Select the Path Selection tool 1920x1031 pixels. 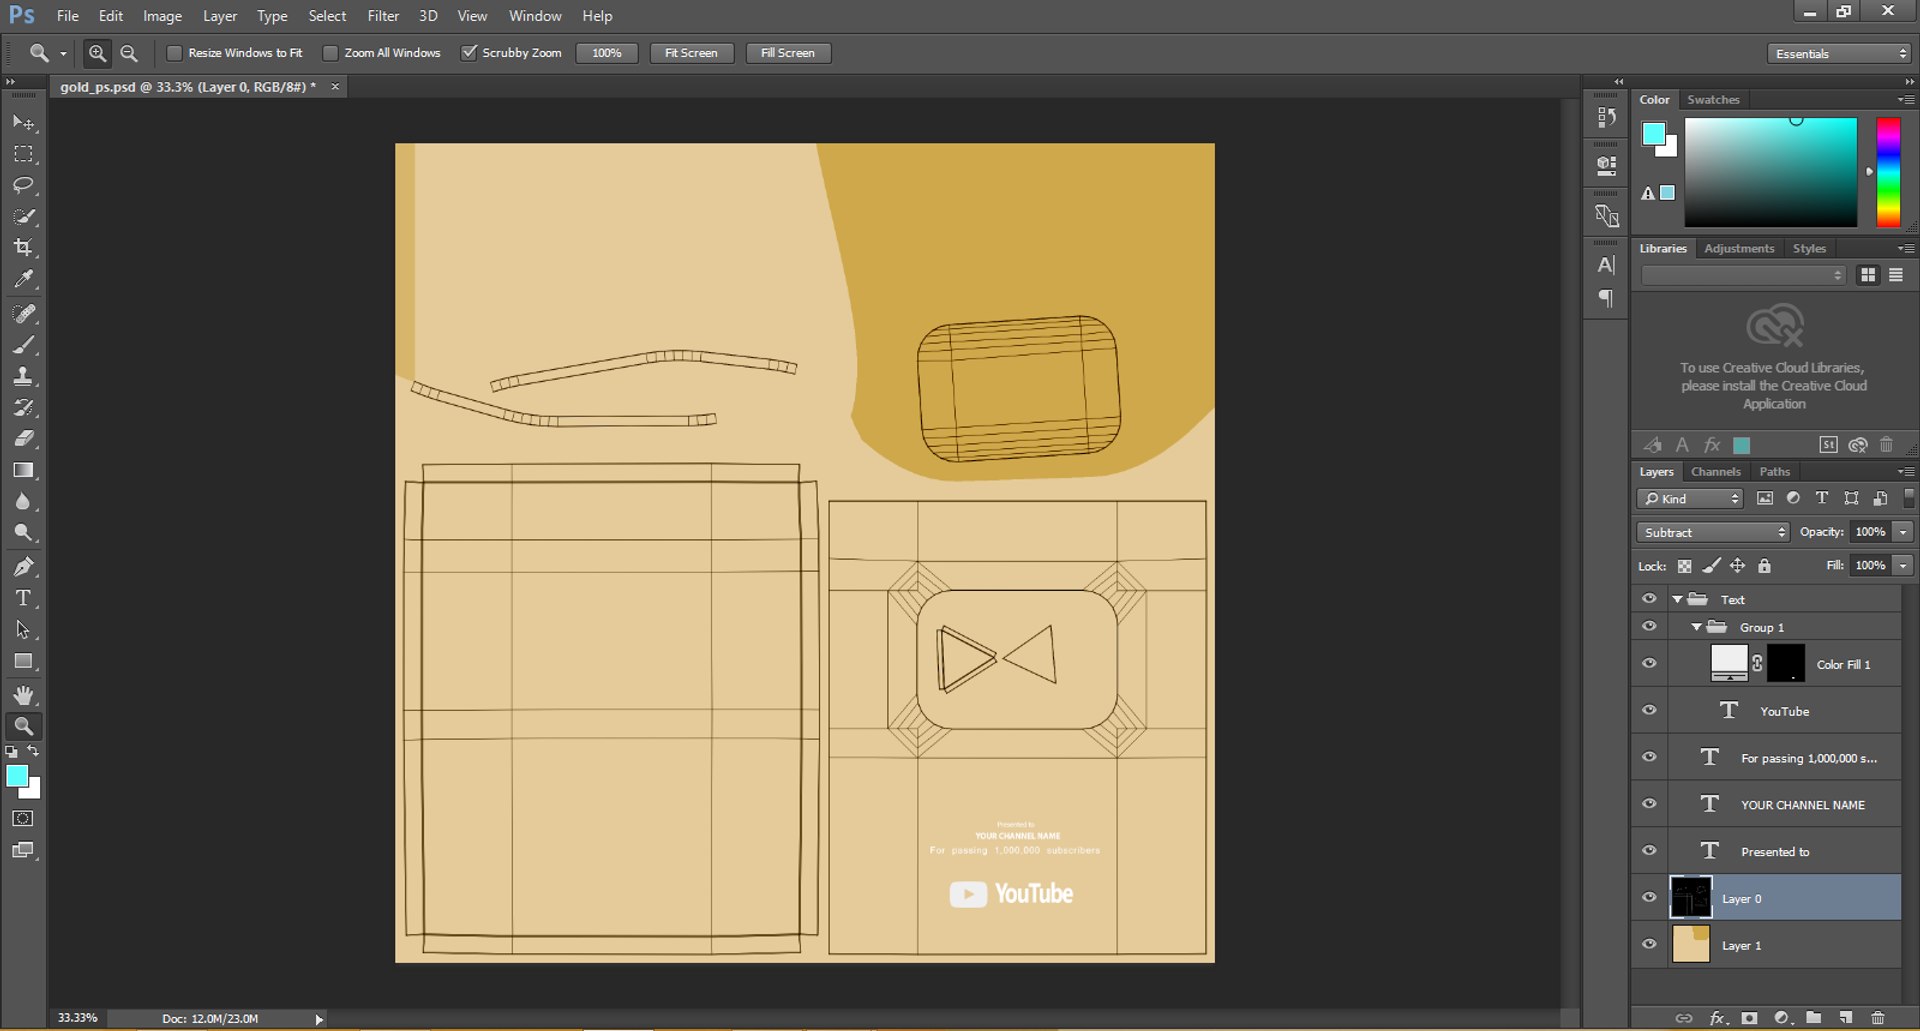23,629
